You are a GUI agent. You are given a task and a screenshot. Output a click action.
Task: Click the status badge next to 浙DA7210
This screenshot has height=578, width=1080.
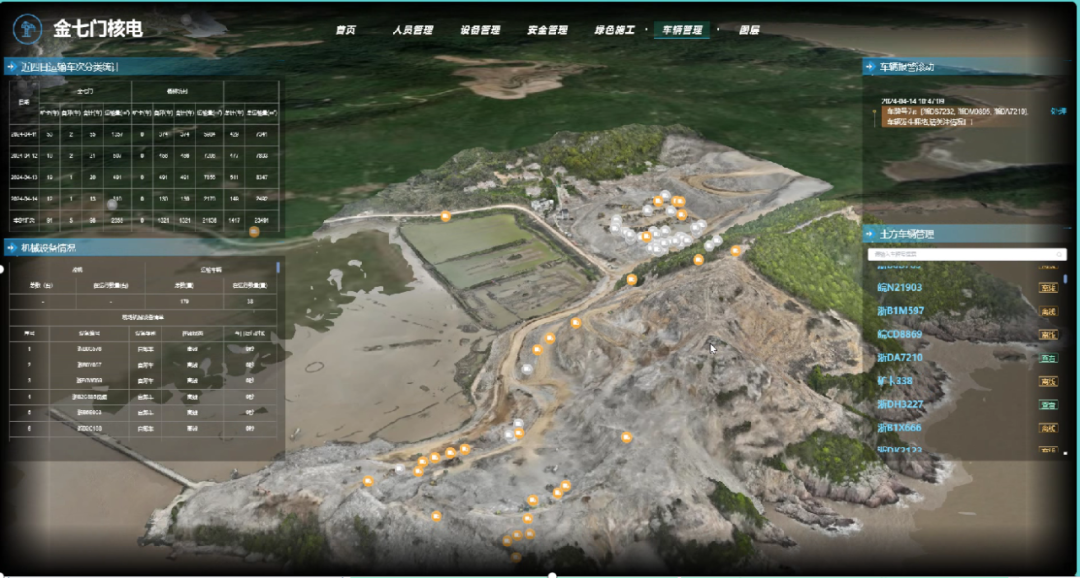1048,358
